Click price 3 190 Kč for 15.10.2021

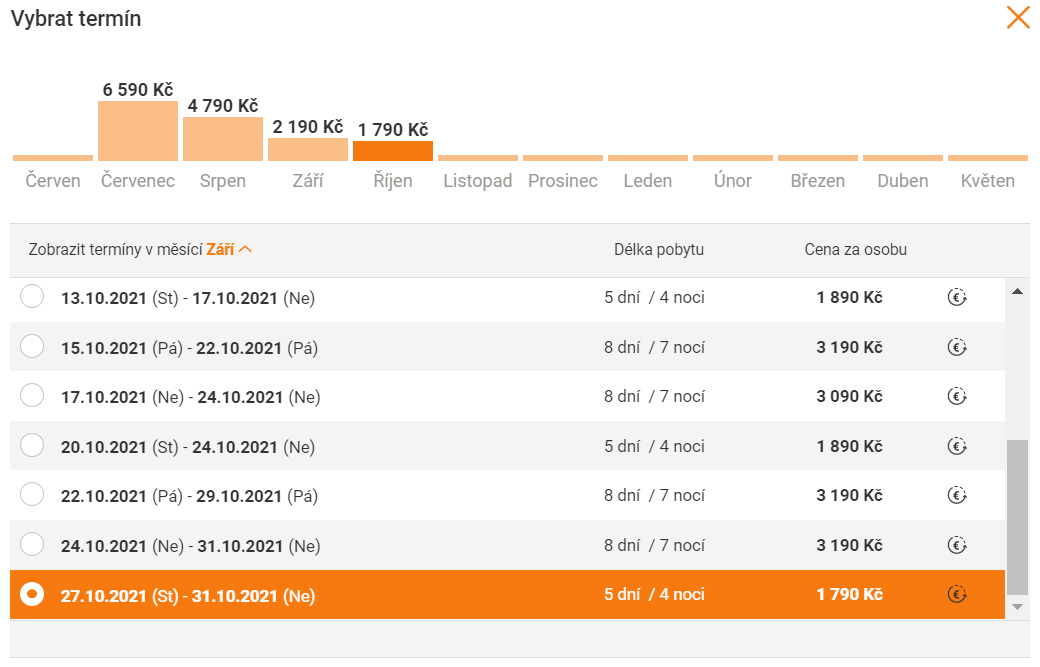tap(849, 347)
